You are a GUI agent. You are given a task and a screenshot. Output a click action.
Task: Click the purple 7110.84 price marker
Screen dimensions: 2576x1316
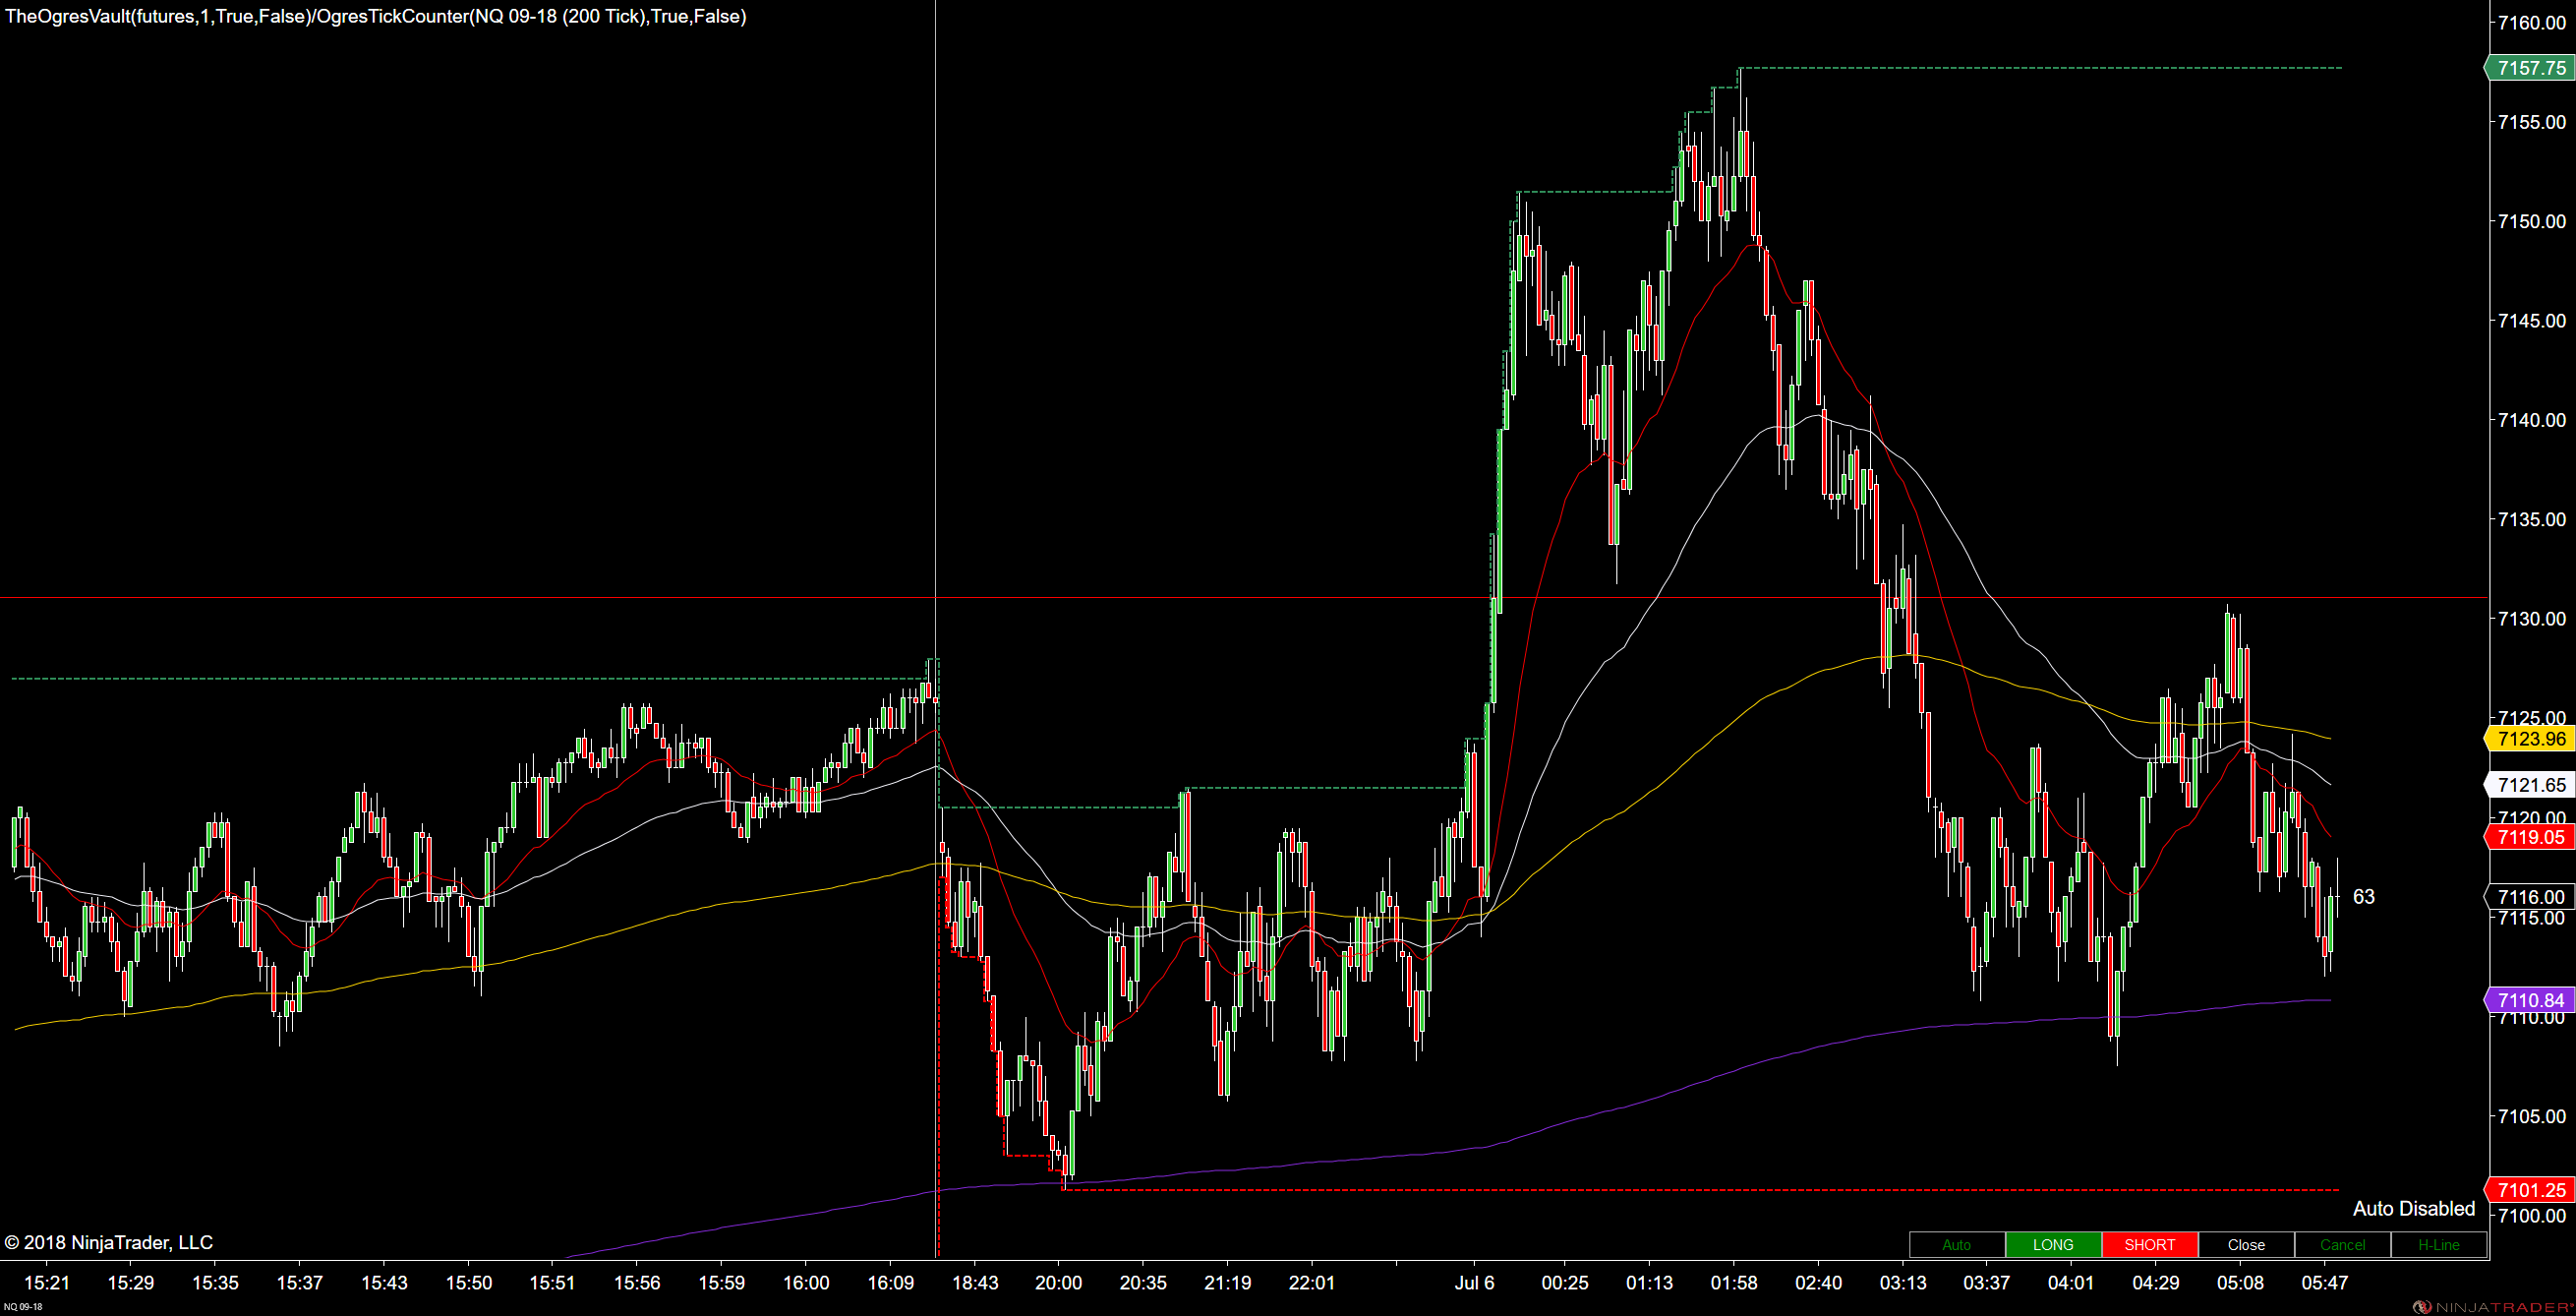click(x=2530, y=1001)
